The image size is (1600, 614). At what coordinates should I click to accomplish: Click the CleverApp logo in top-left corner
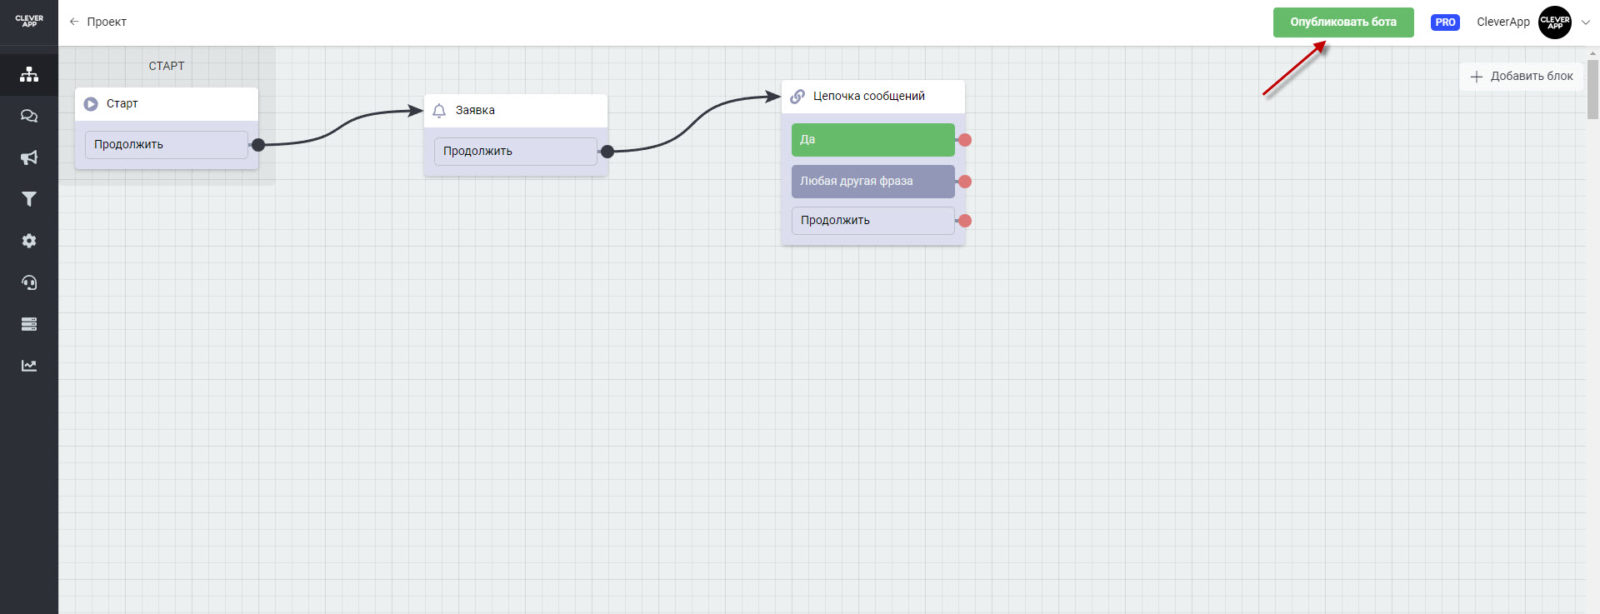click(29, 21)
